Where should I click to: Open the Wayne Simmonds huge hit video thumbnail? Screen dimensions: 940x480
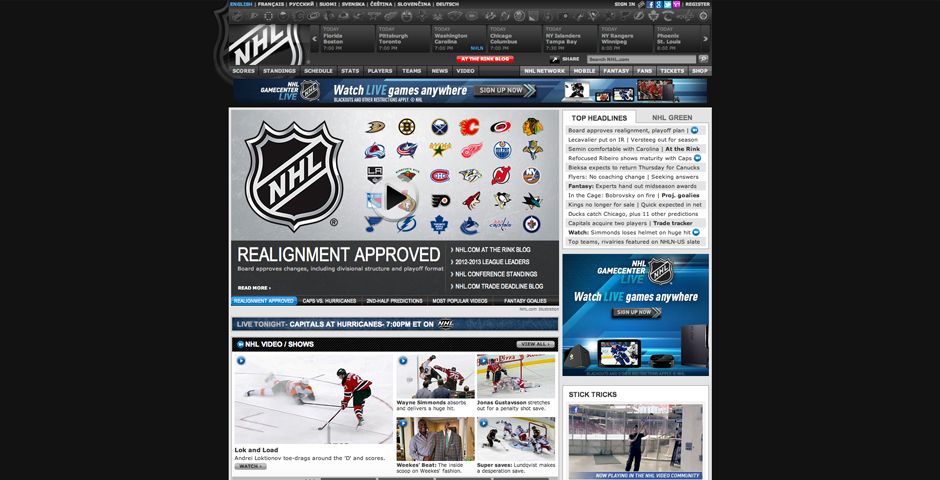(x=435, y=376)
